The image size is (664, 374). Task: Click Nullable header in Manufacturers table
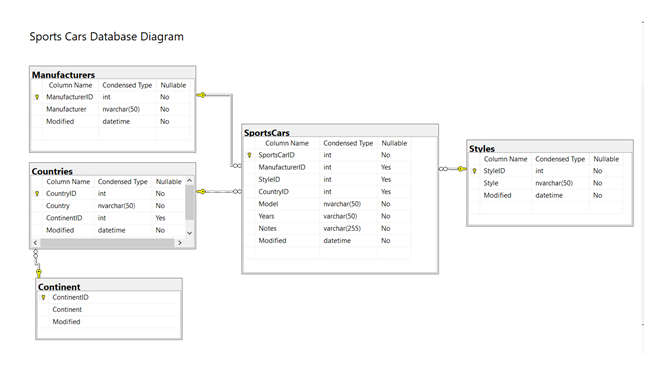click(173, 85)
